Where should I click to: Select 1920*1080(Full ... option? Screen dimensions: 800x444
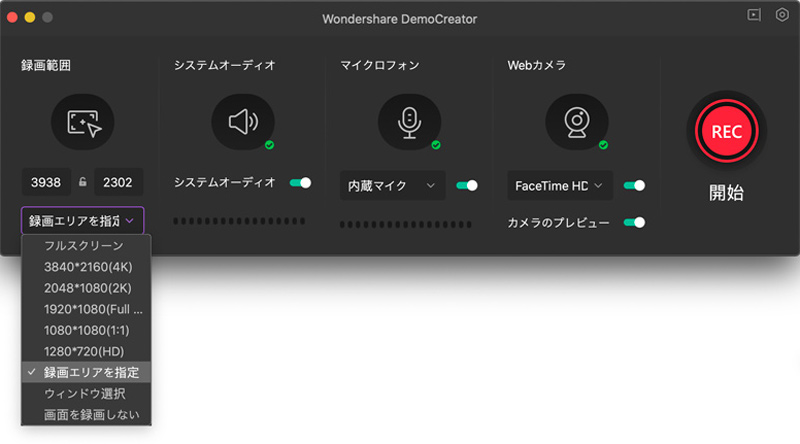tap(86, 309)
